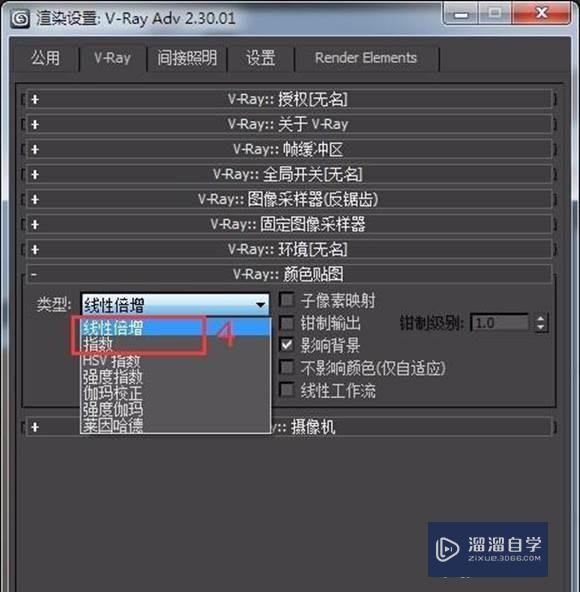The width and height of the screenshot is (580, 592).
Task: Select 莱因哈德 in the type list
Action: (175, 425)
